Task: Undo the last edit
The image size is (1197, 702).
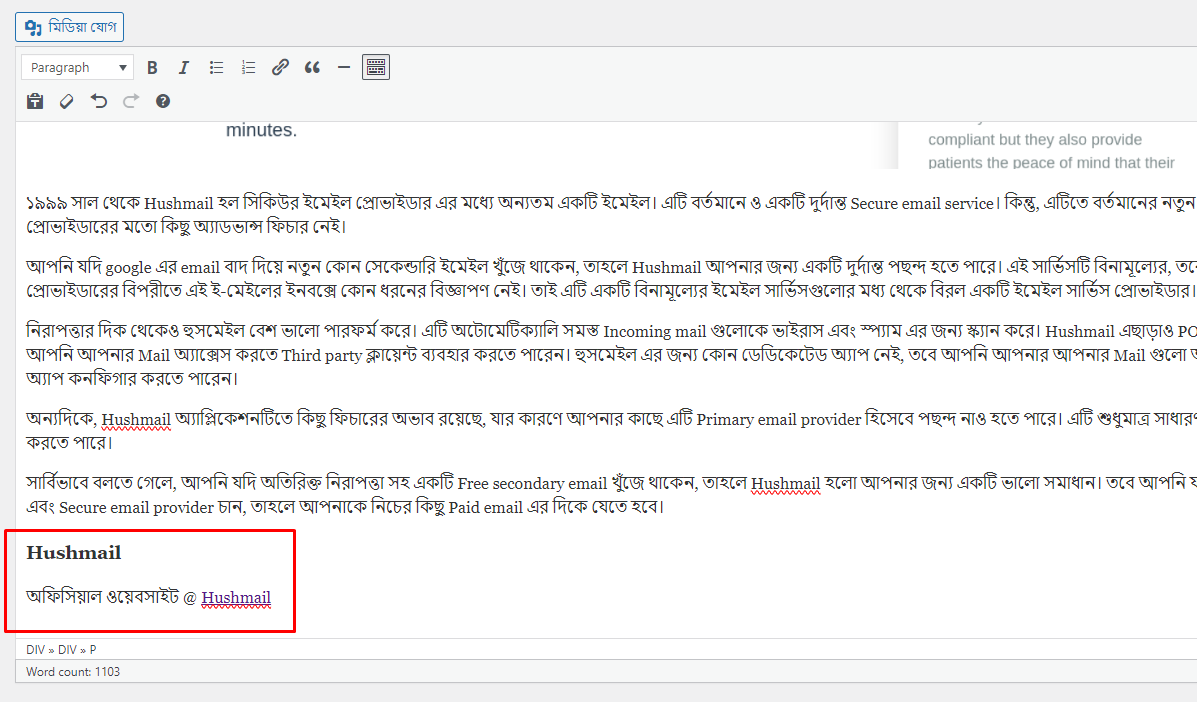Action: [98, 101]
